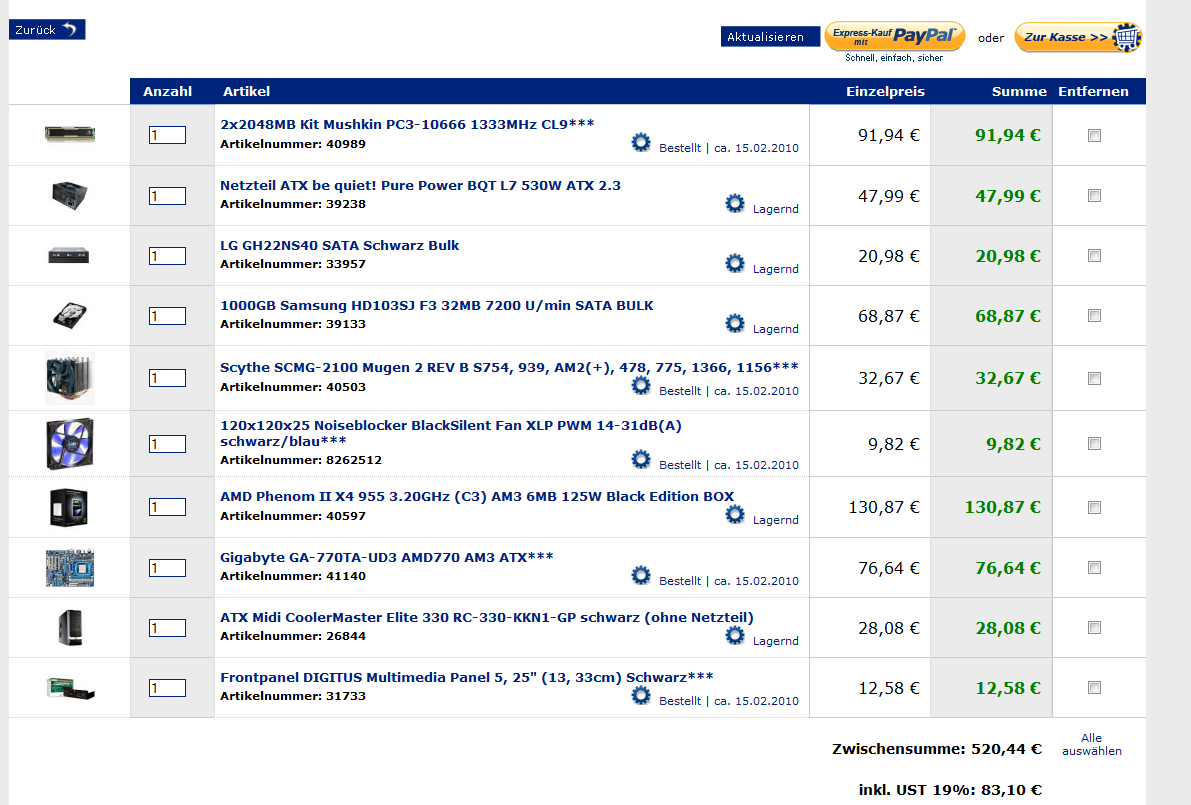
Task: Open the LG DVD drive thumbnail
Action: [69, 255]
